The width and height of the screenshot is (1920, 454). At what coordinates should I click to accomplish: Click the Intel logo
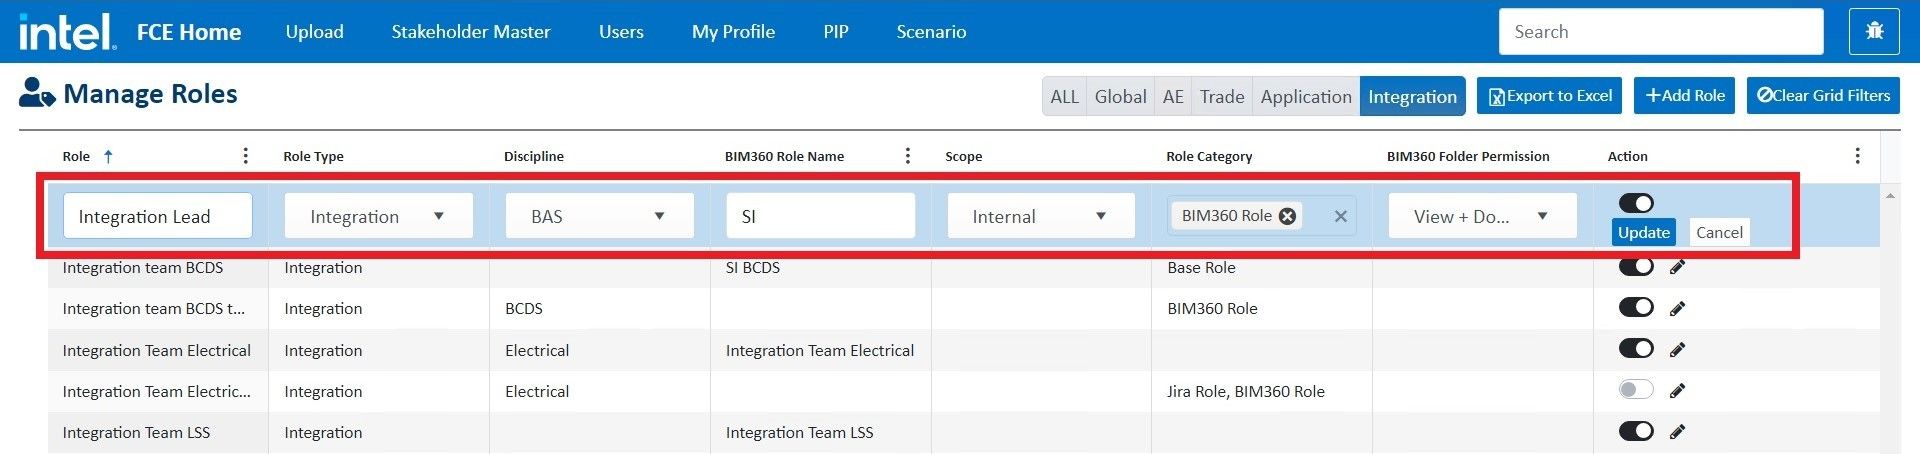[66, 32]
